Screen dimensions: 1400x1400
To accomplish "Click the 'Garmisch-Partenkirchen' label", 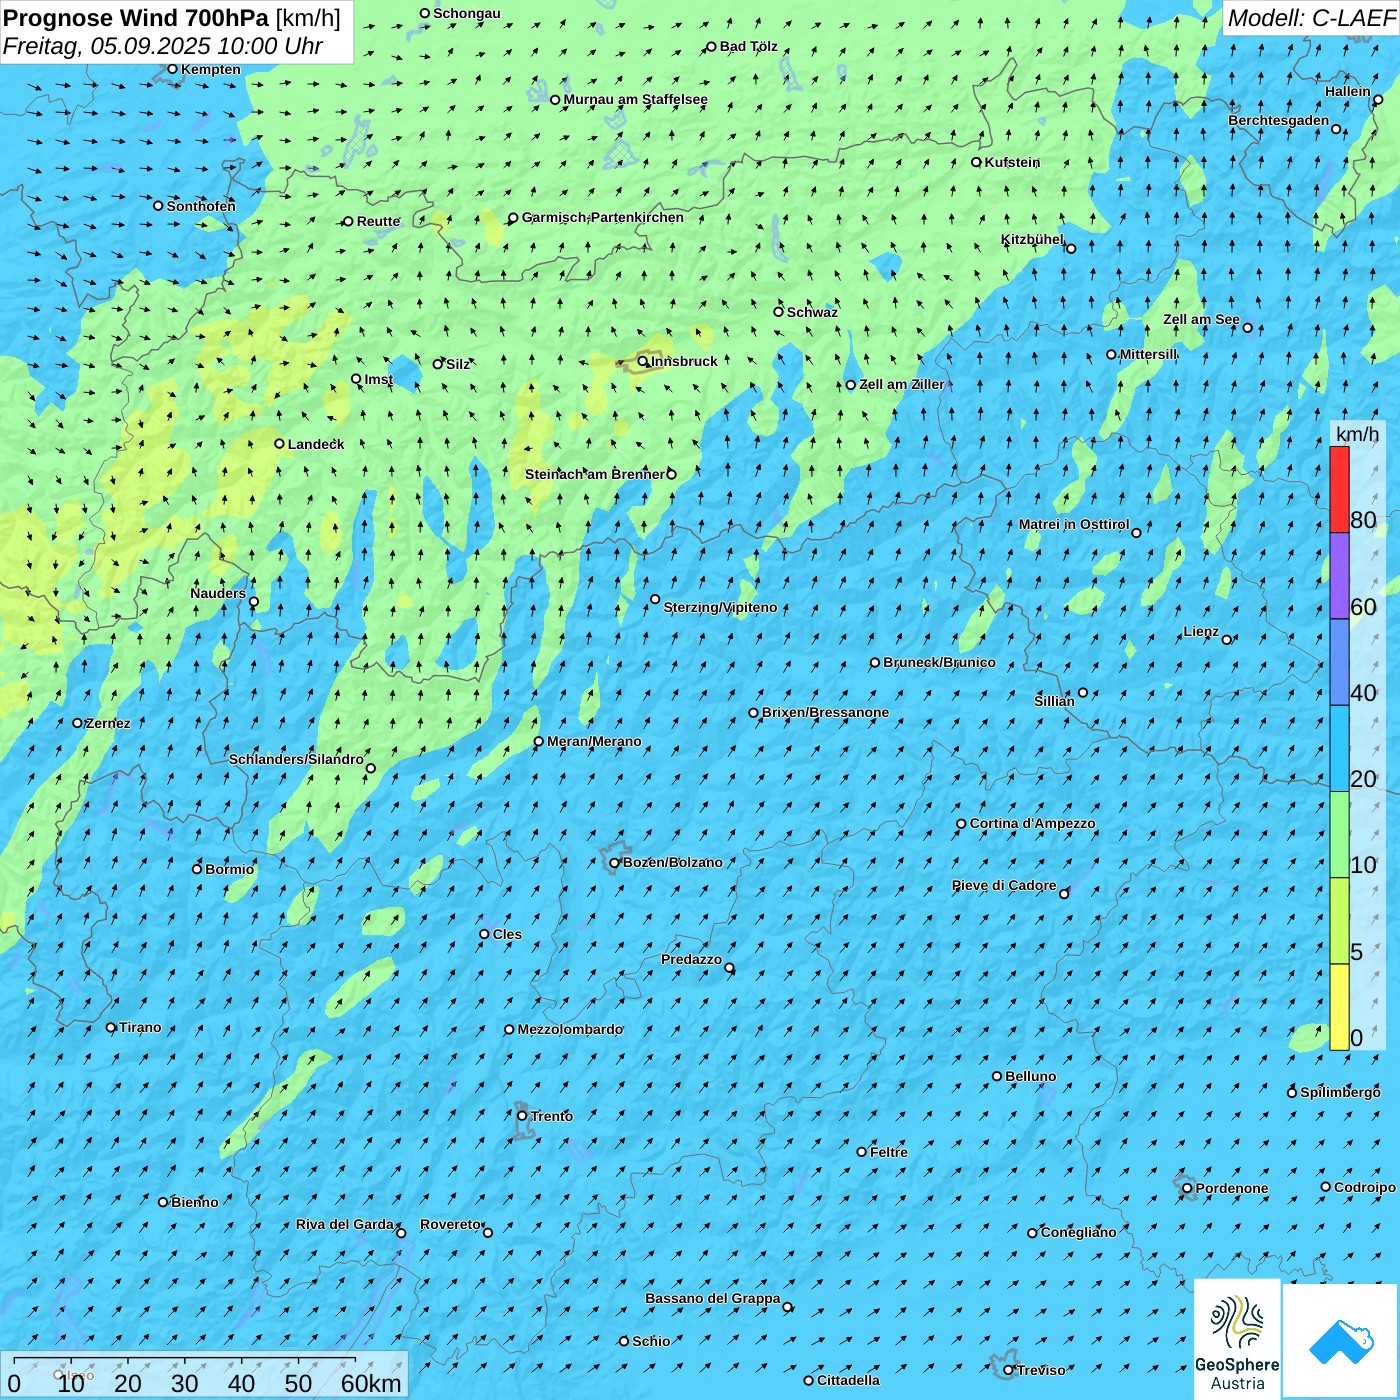I will tap(603, 217).
